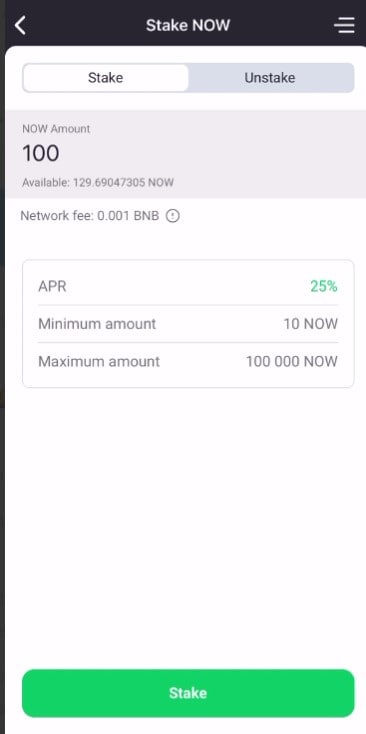Click the Network fee 0.001 BNB text
Viewport: 366px width, 734px height.
pyautogui.click(x=90, y=216)
